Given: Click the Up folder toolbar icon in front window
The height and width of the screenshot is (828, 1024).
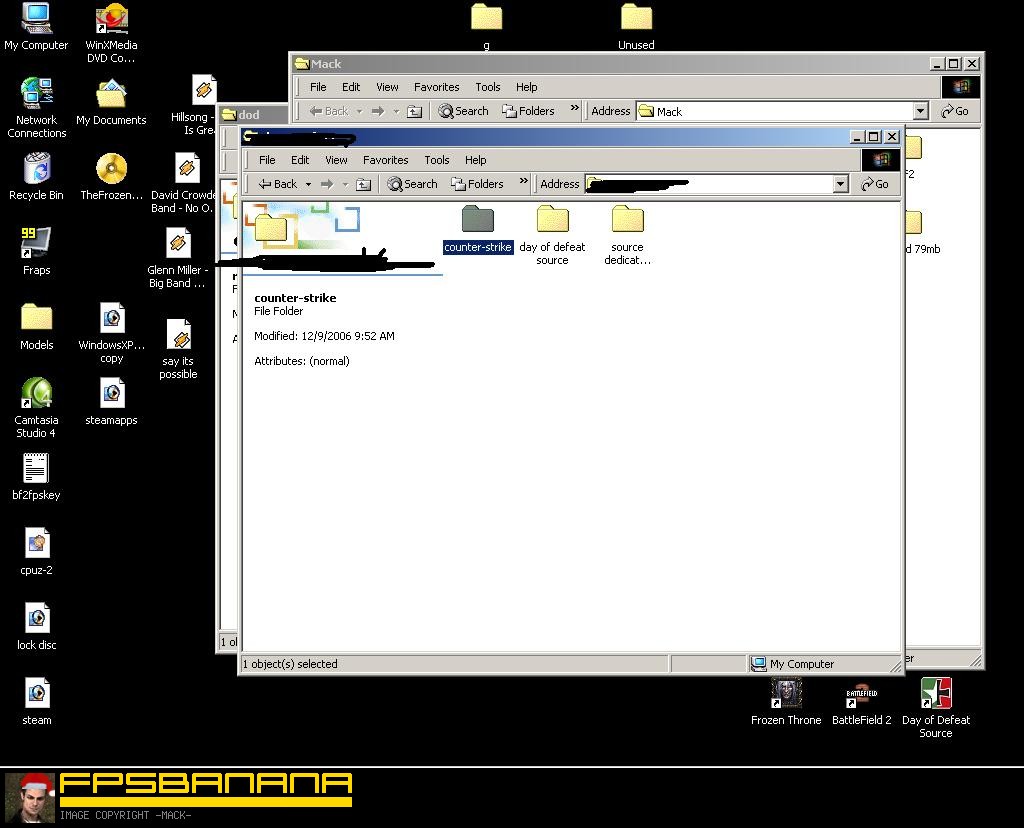Looking at the screenshot, I should pos(364,184).
